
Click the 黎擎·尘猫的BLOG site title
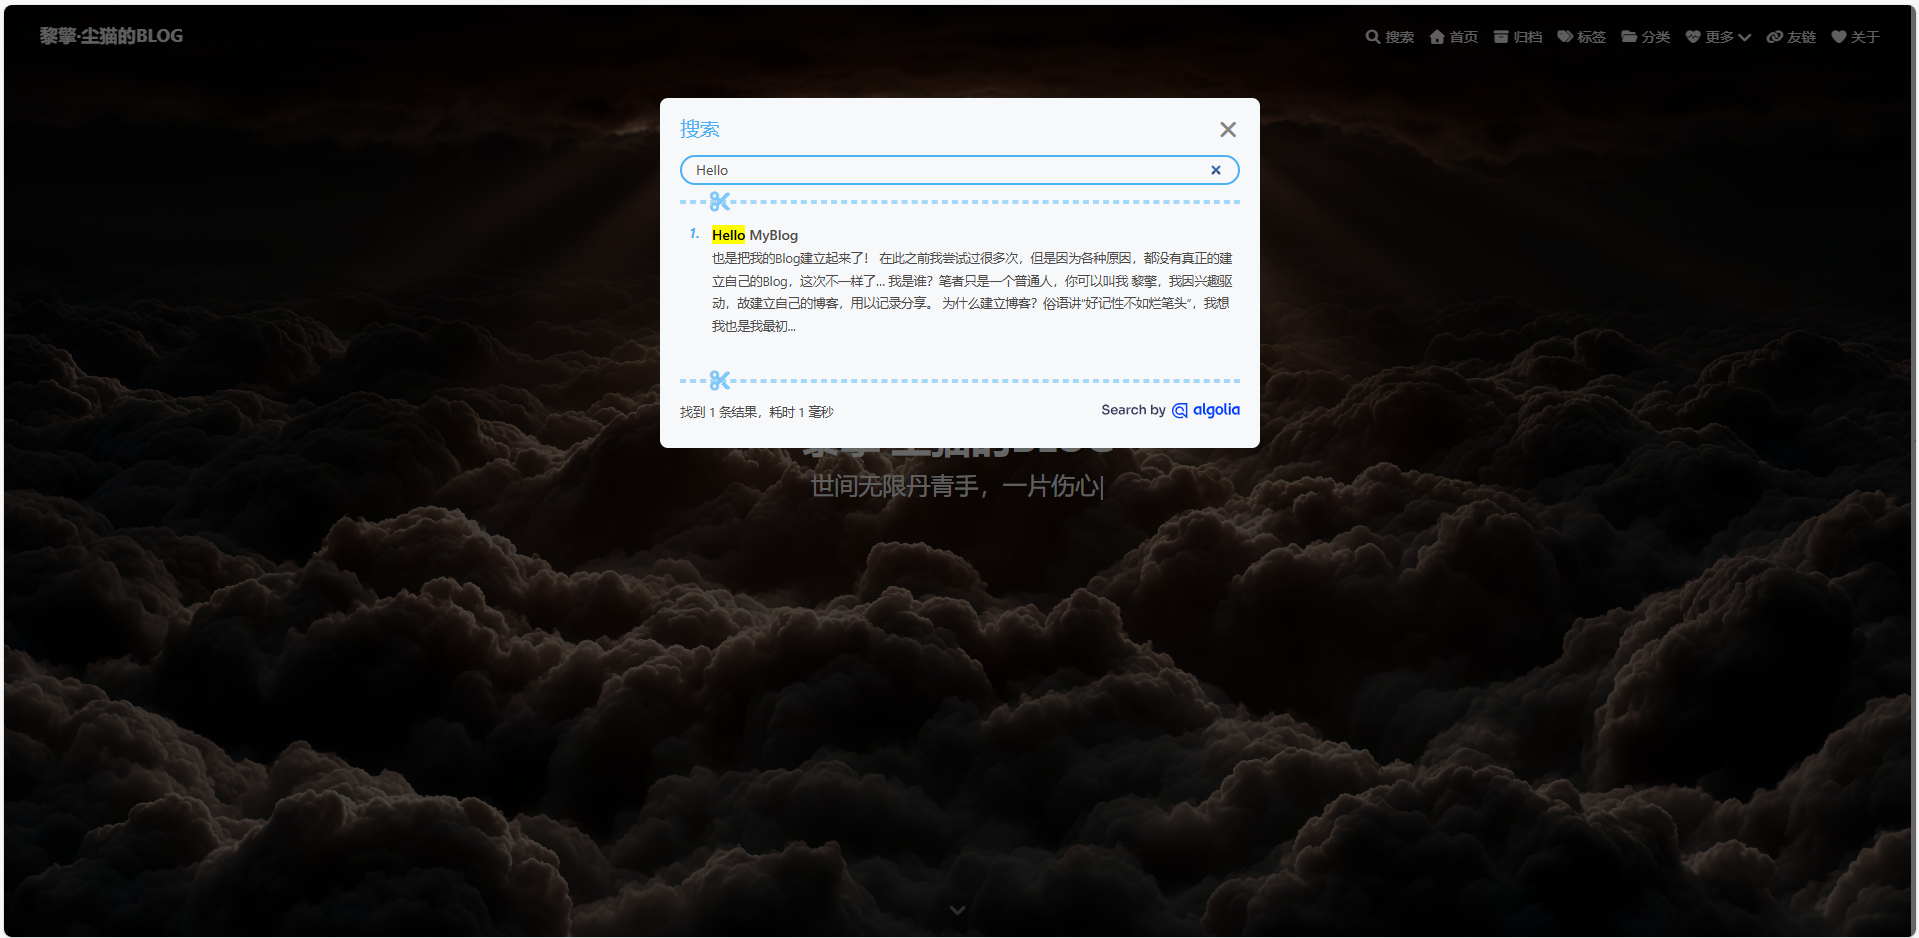coord(111,36)
